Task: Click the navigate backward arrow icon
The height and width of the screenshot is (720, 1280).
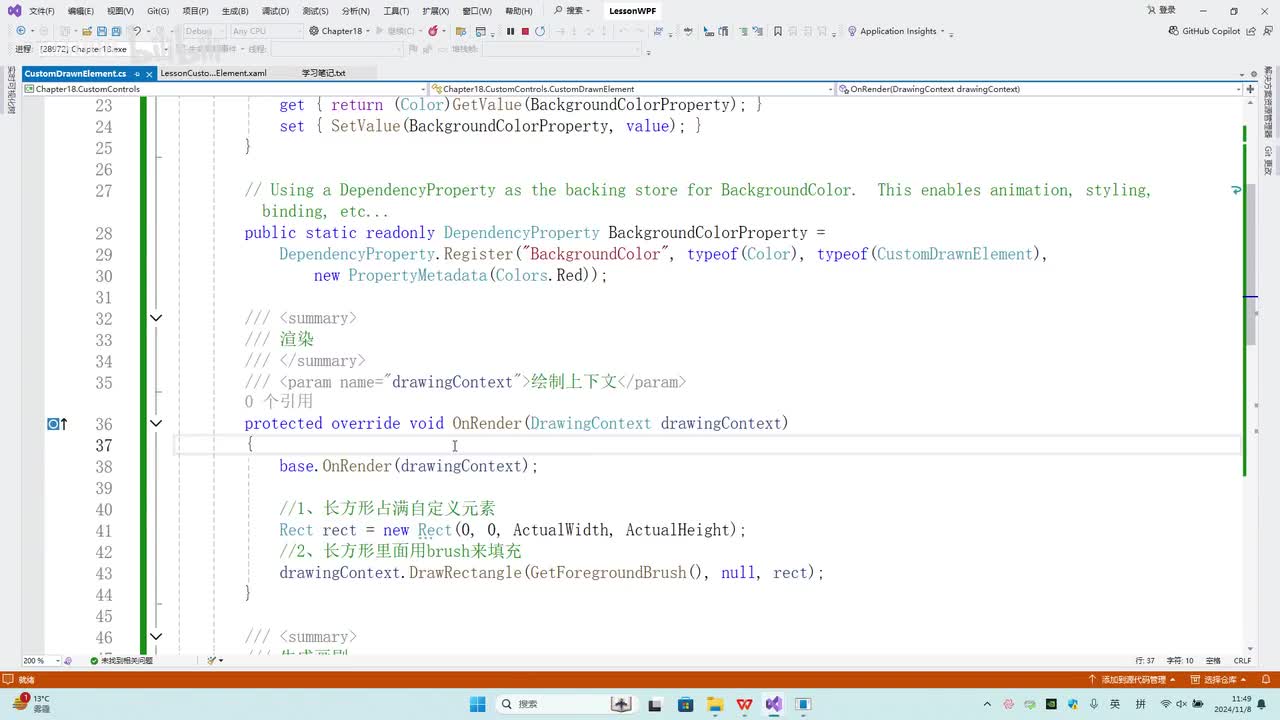Action: tap(20, 31)
